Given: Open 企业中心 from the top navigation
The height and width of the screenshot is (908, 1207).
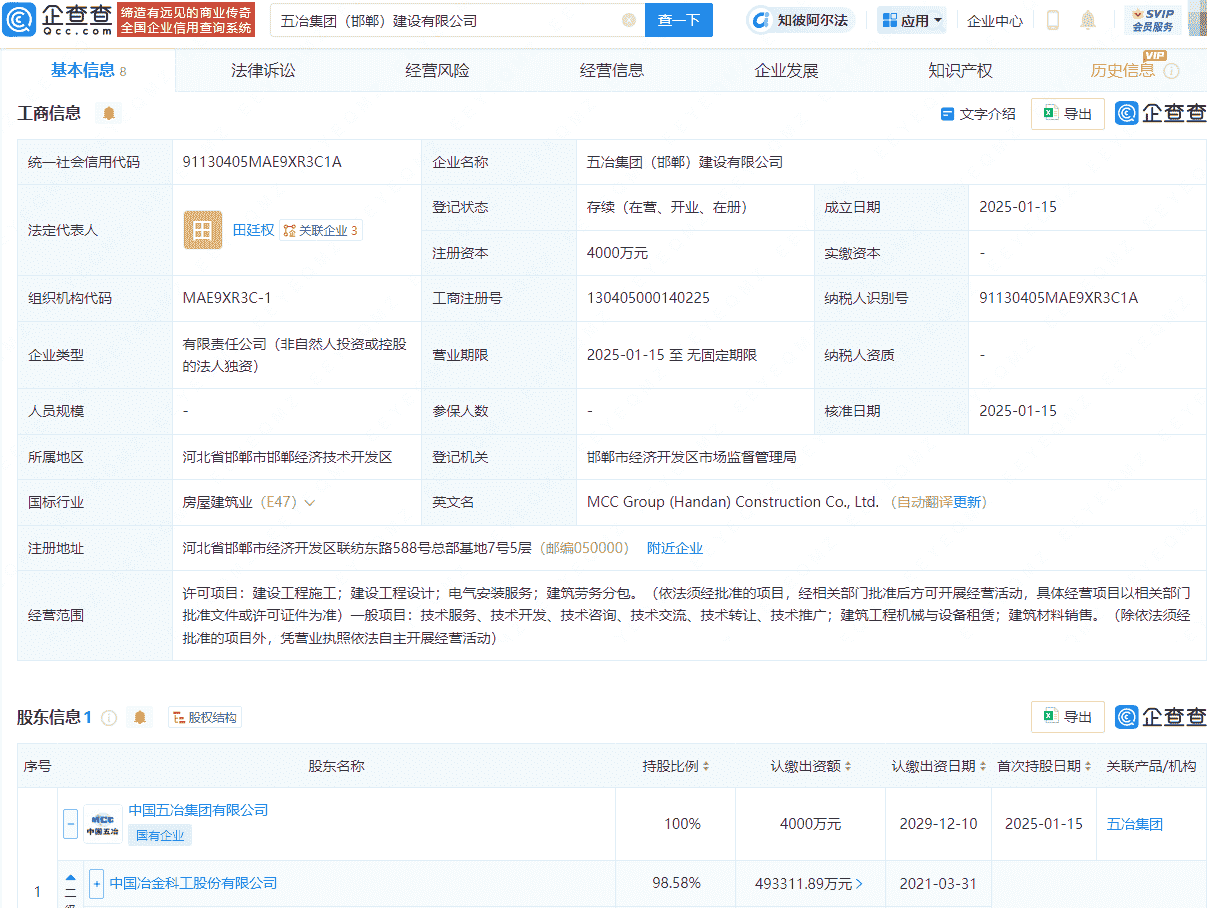Looking at the screenshot, I should (x=994, y=19).
